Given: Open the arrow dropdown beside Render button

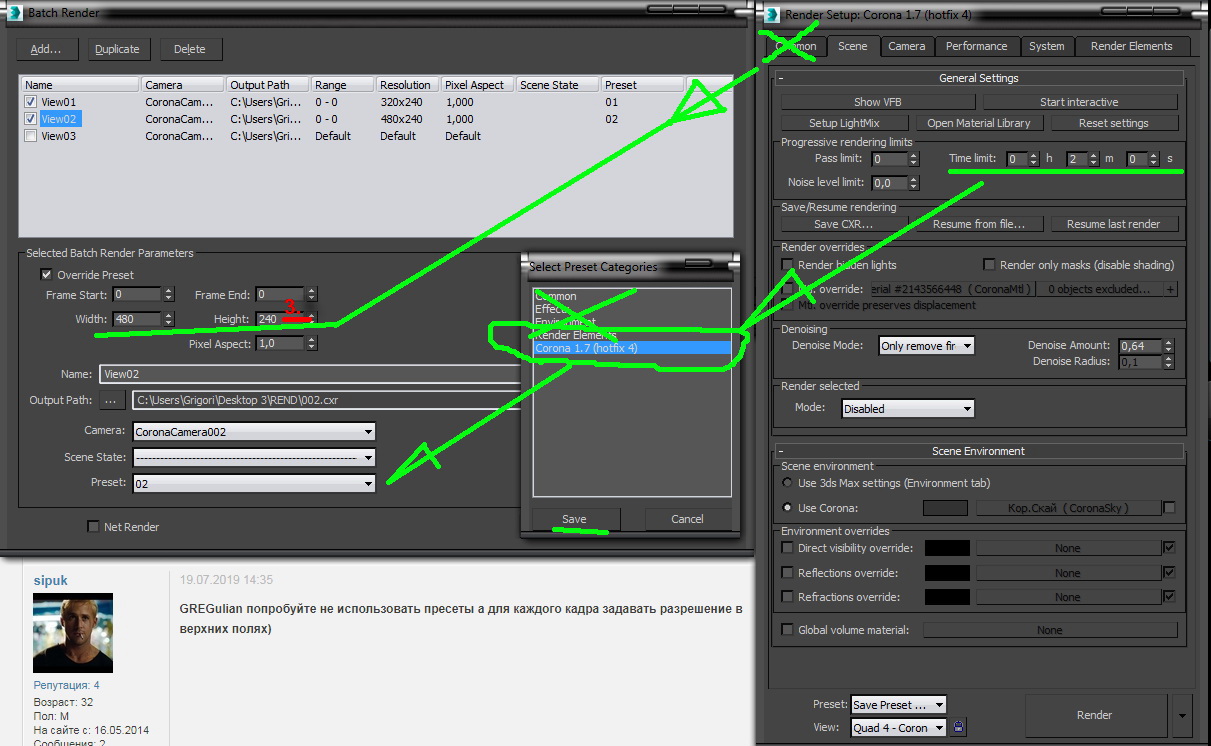Looking at the screenshot, I should tap(1183, 715).
